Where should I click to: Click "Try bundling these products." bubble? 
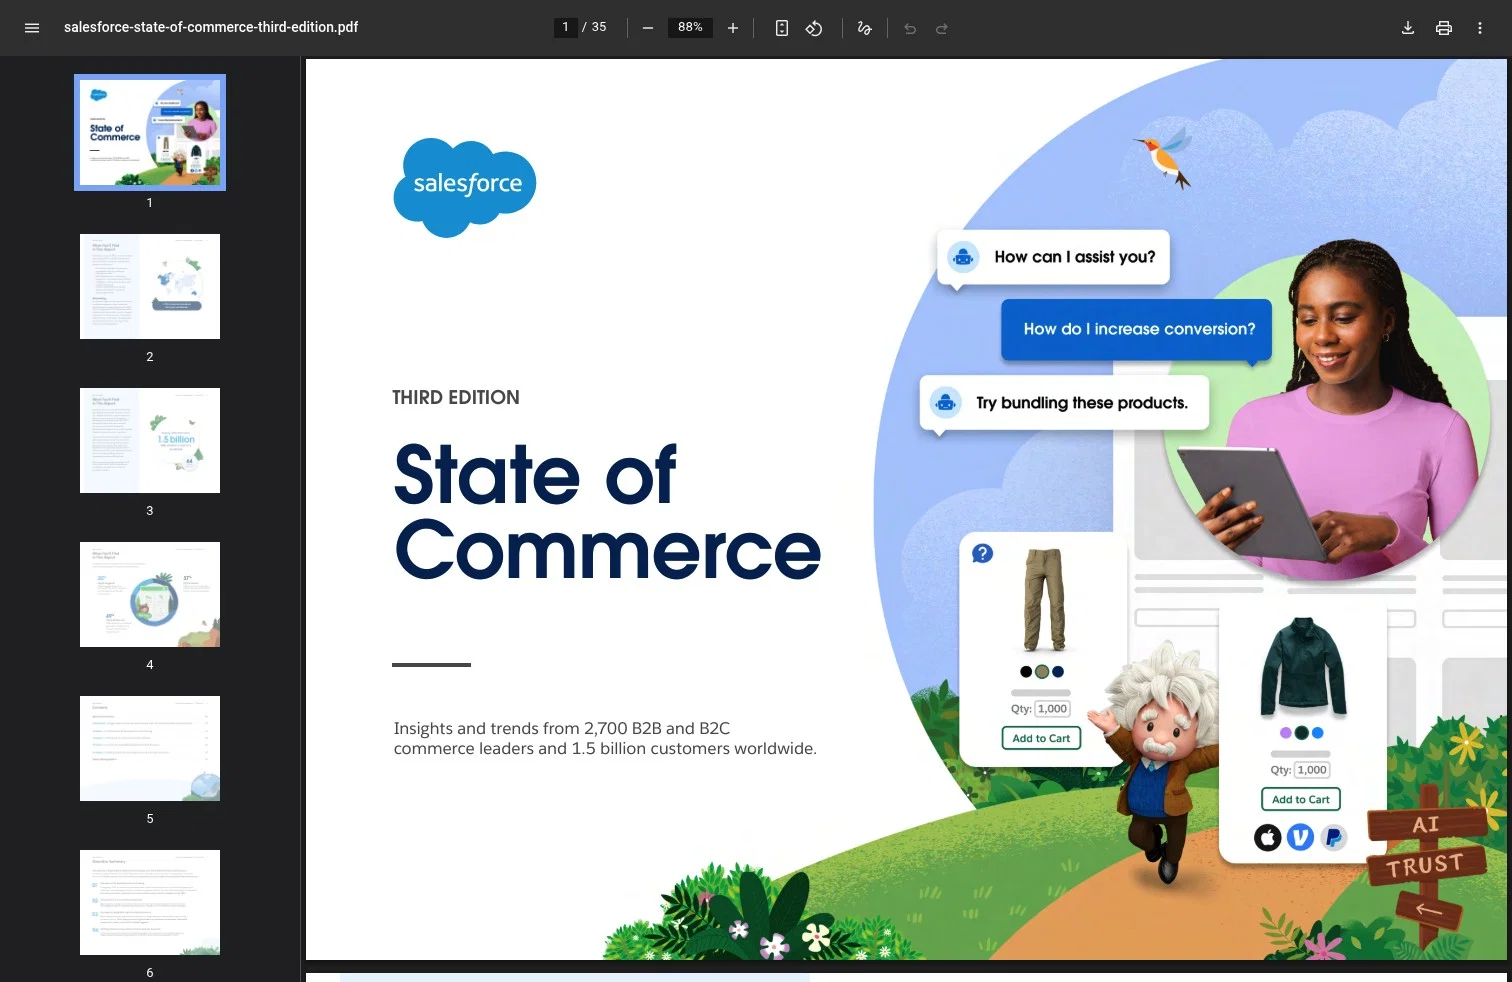pyautogui.click(x=1064, y=403)
